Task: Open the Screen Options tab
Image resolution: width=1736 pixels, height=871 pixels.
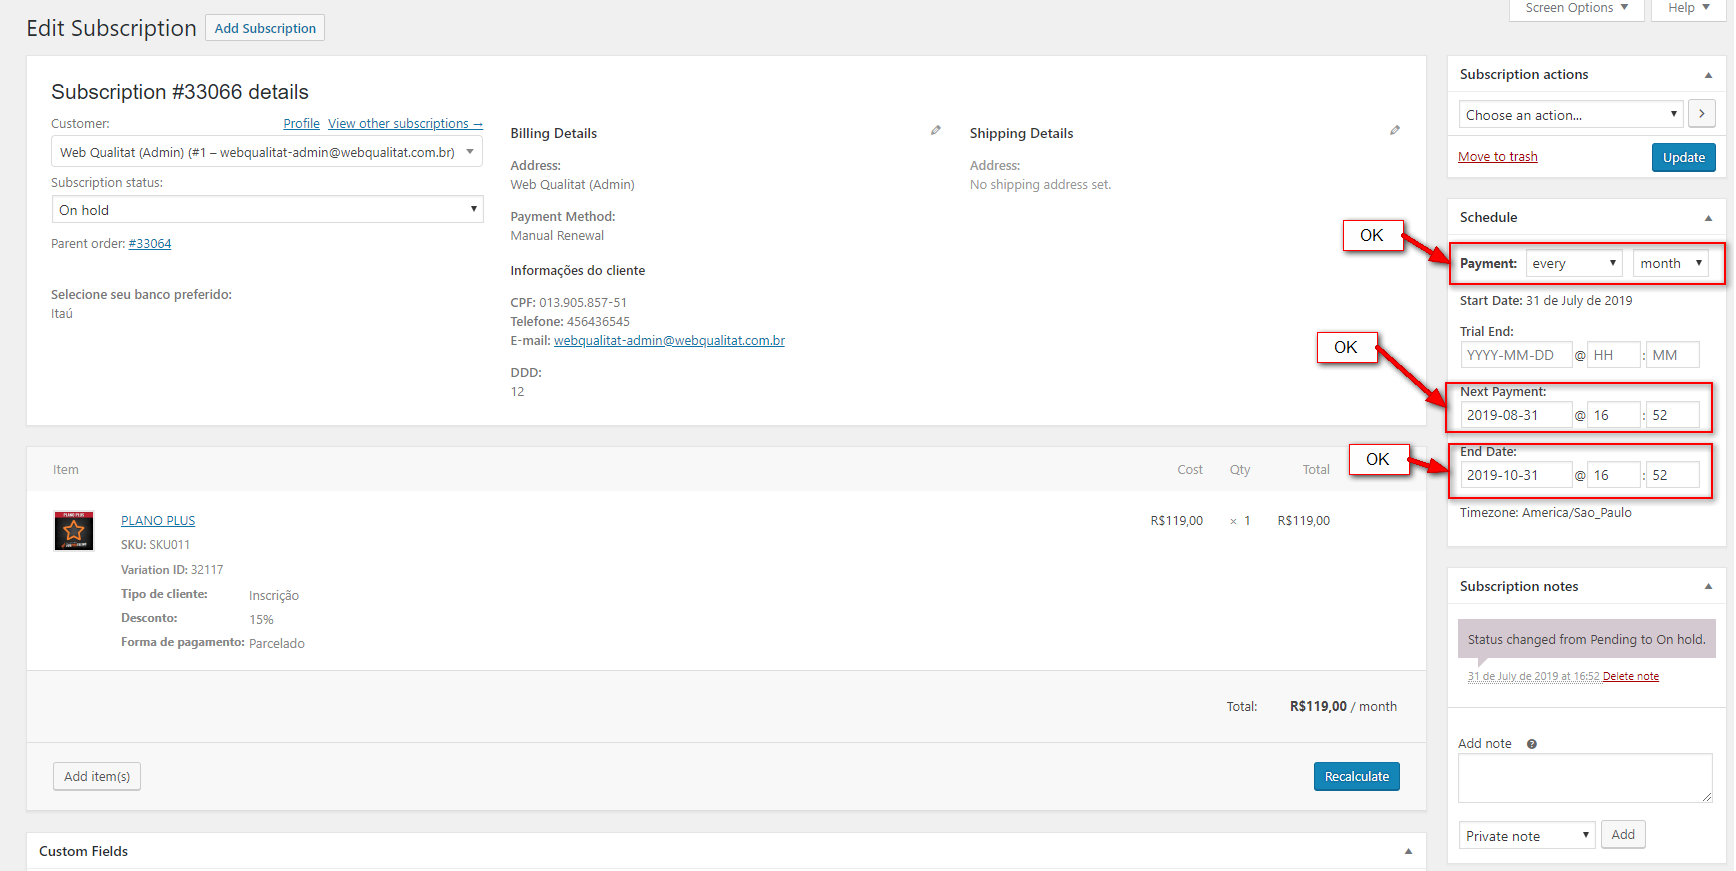Action: pyautogui.click(x=1576, y=8)
